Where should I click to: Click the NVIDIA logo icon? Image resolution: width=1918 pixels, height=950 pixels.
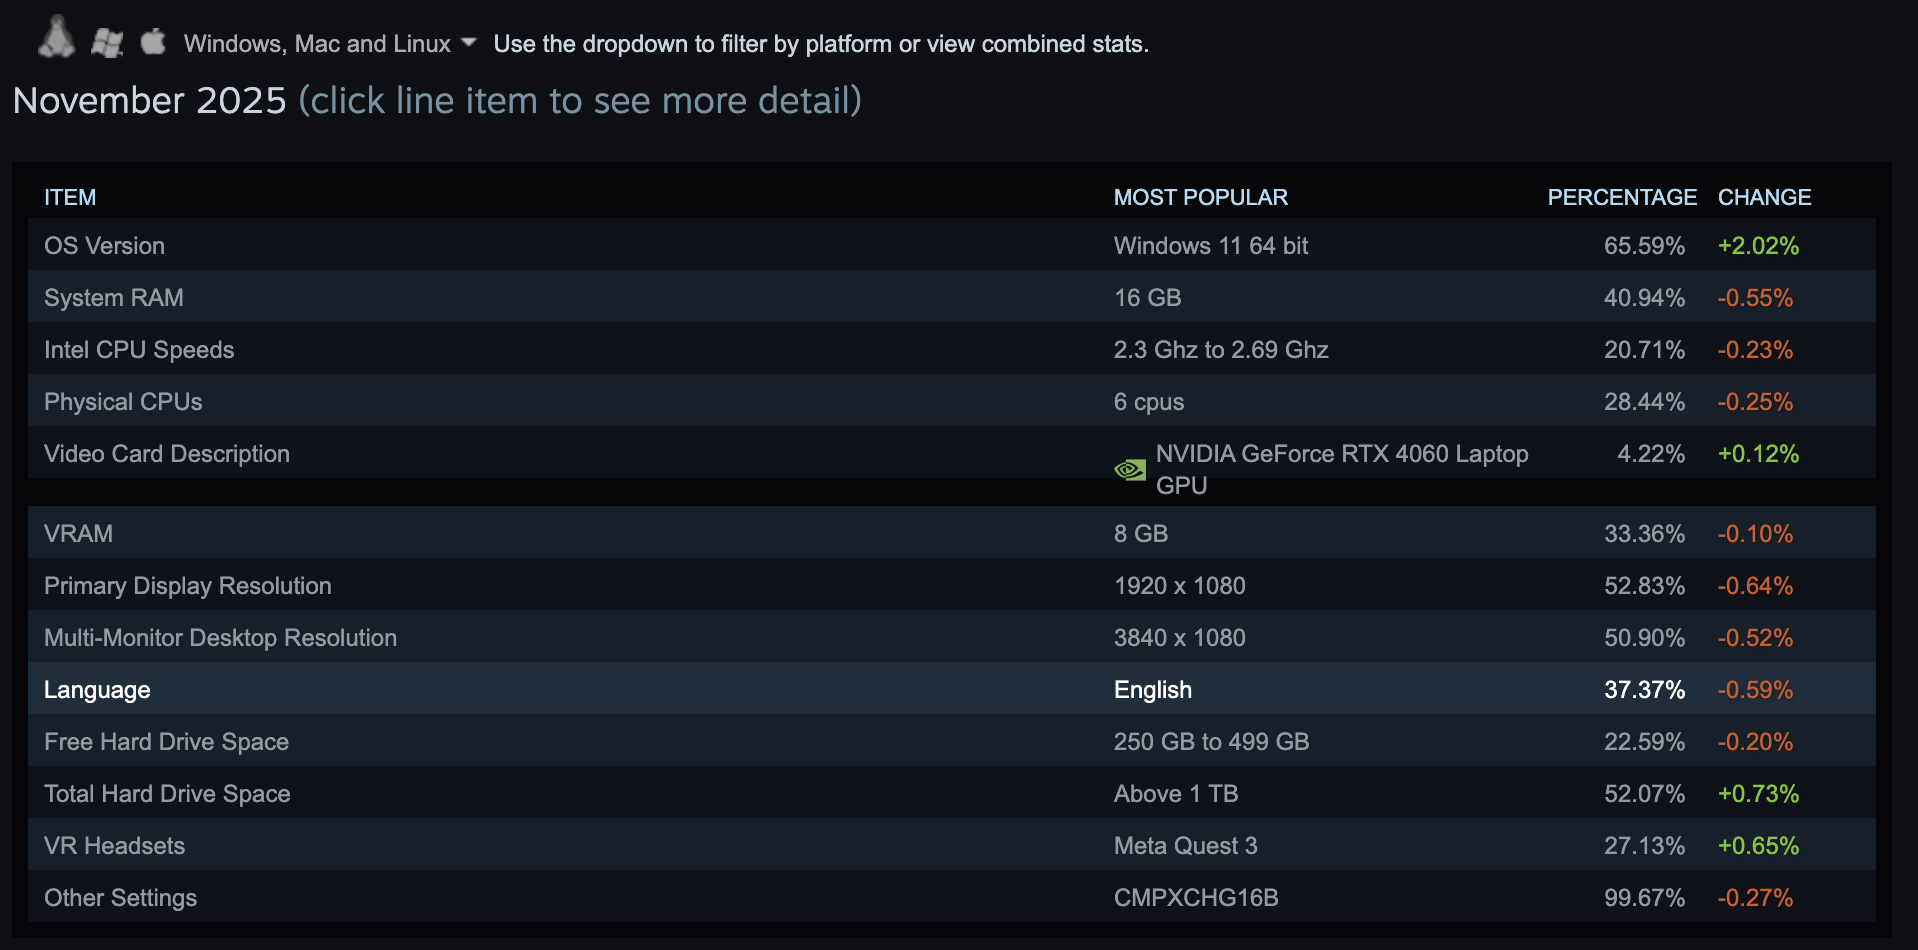(1130, 469)
